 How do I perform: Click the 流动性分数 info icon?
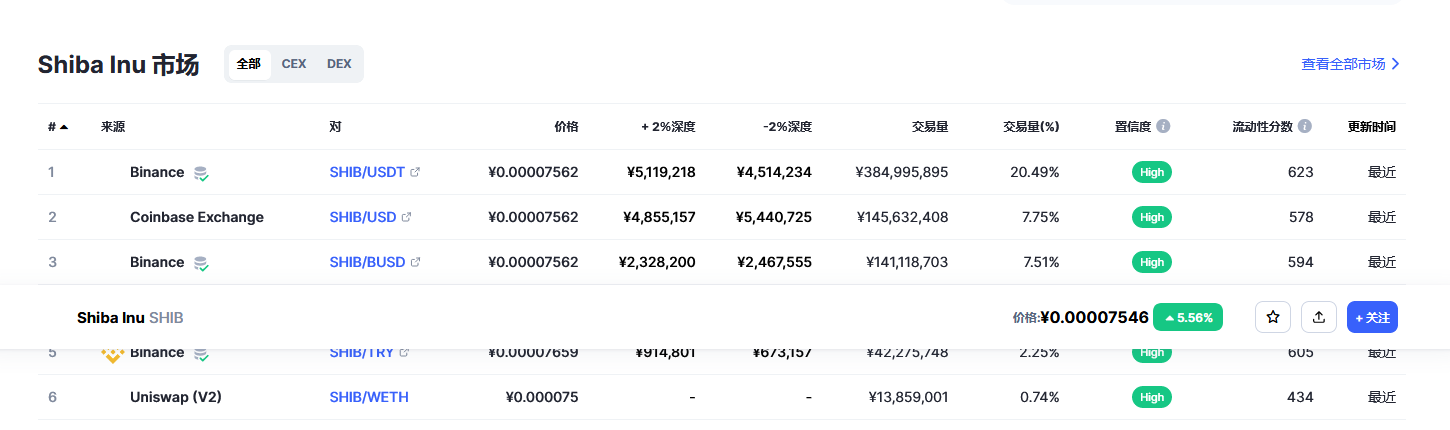point(1305,127)
